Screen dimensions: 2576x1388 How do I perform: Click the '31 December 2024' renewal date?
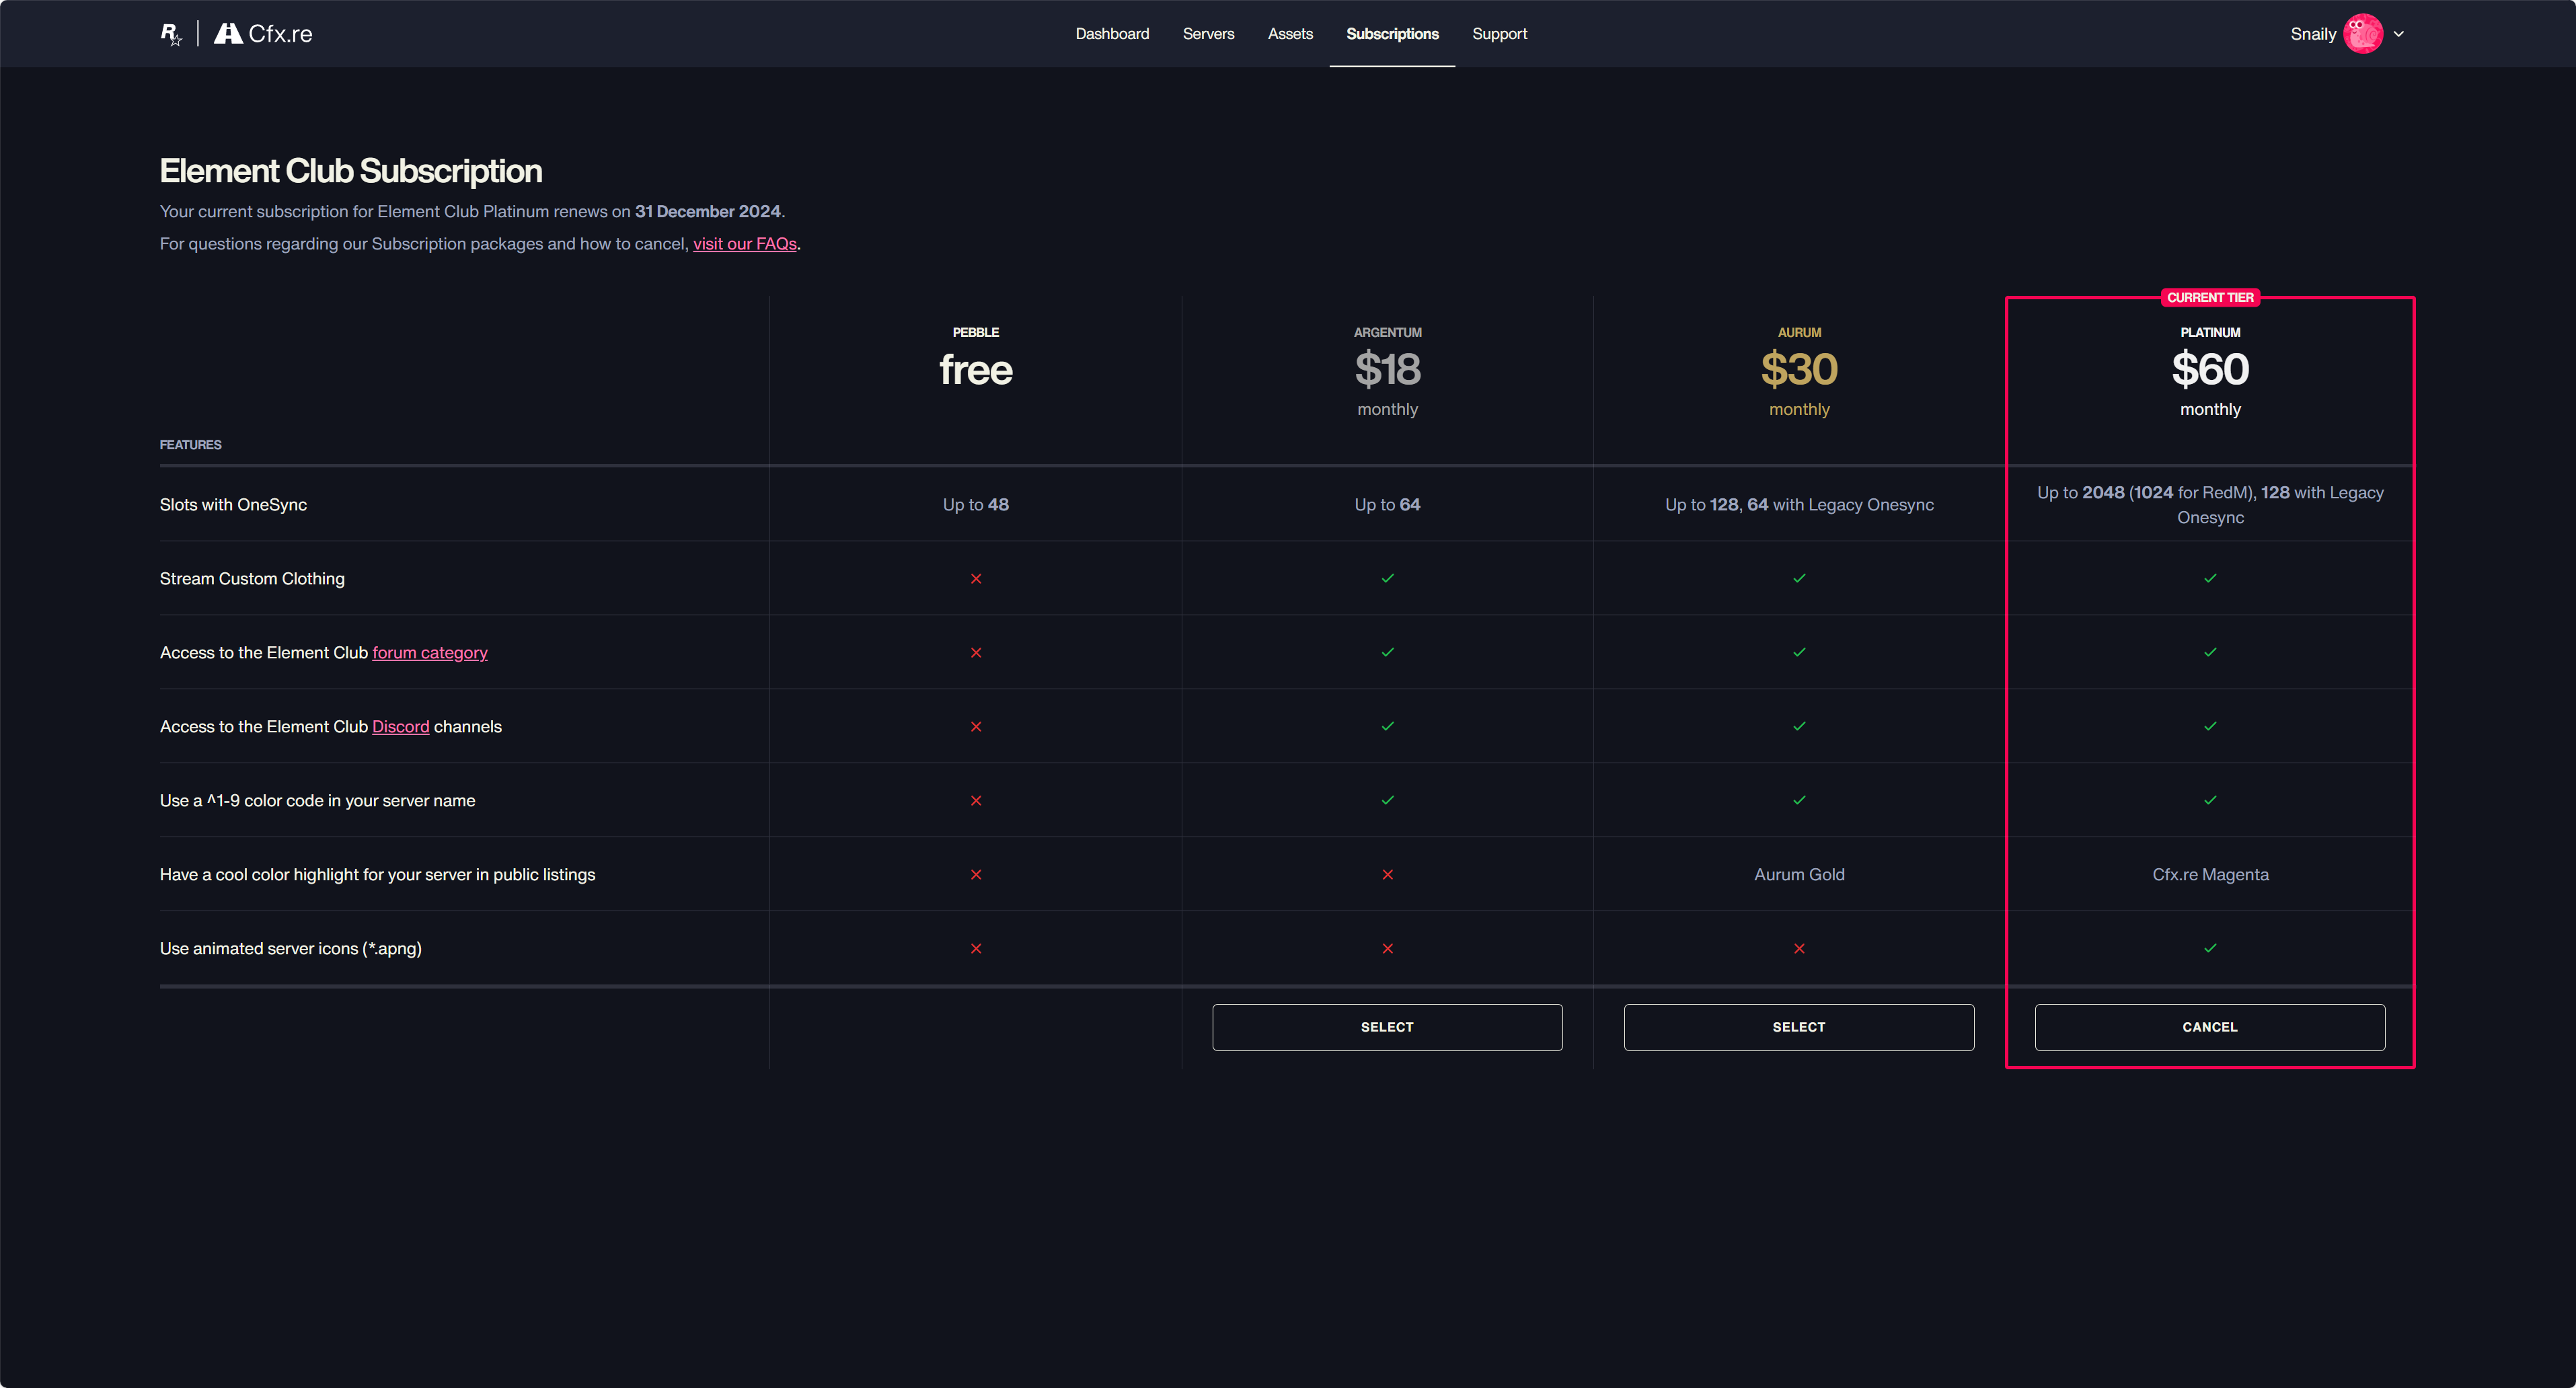pos(708,212)
